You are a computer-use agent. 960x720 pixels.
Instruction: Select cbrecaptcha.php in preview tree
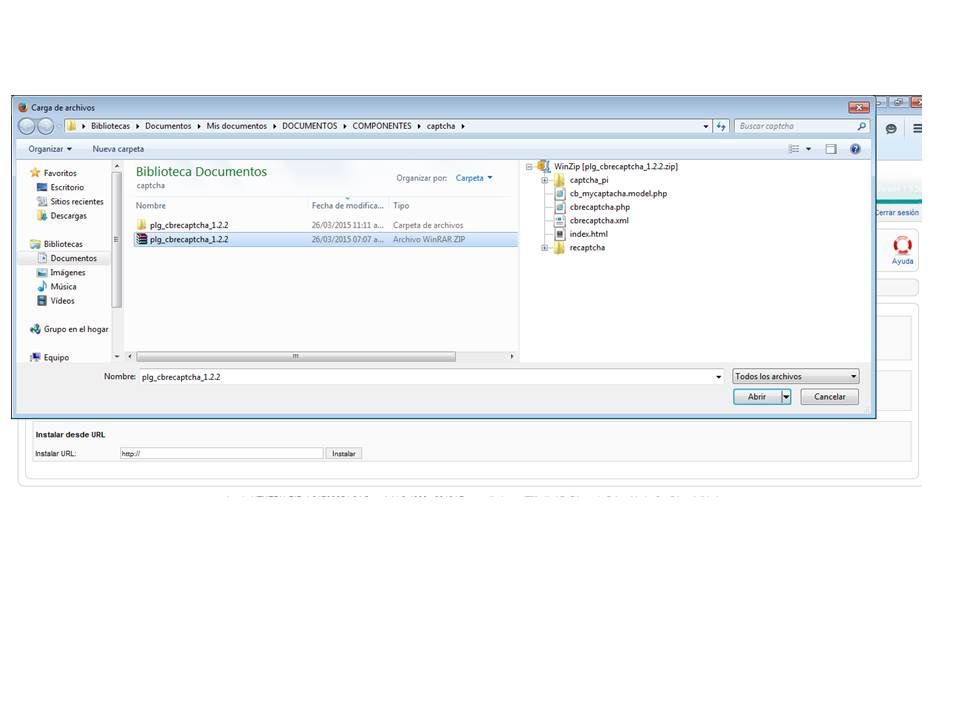click(x=599, y=207)
